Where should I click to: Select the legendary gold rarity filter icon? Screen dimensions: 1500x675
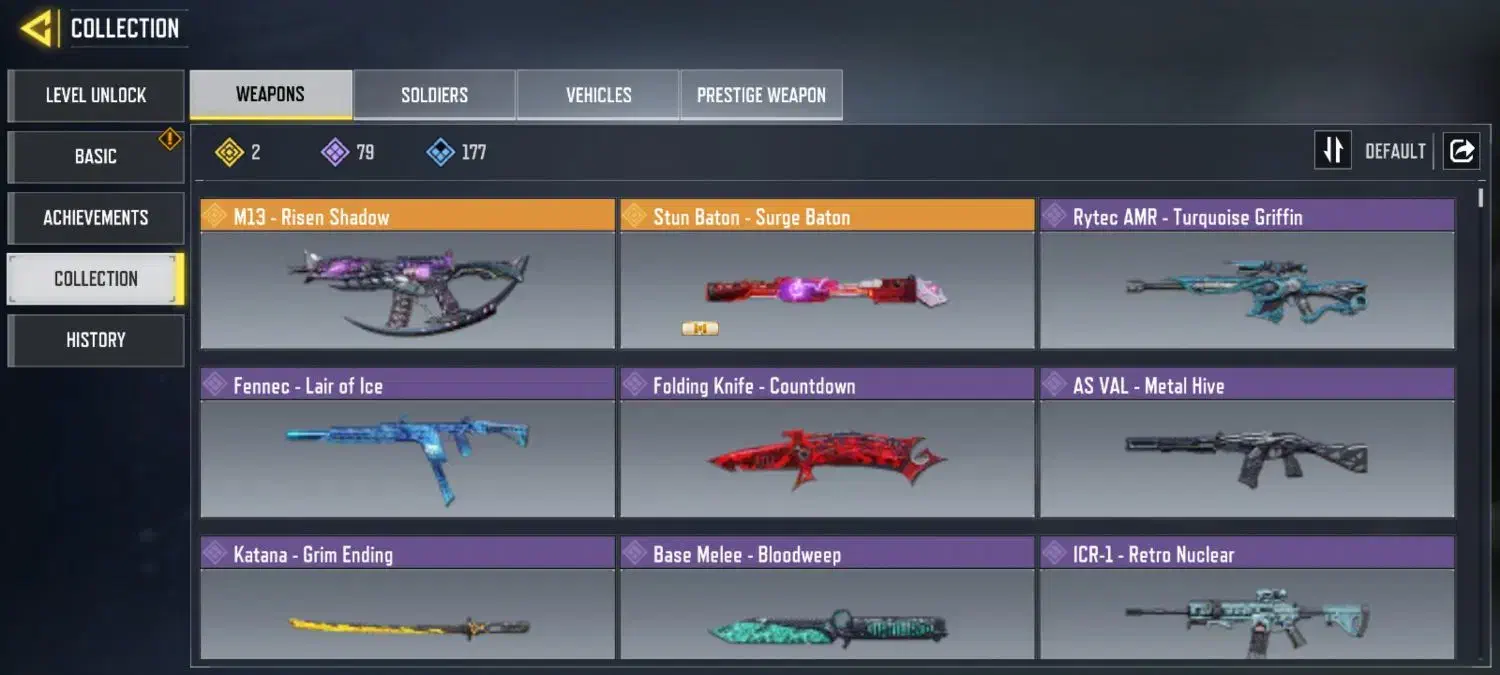click(x=229, y=152)
